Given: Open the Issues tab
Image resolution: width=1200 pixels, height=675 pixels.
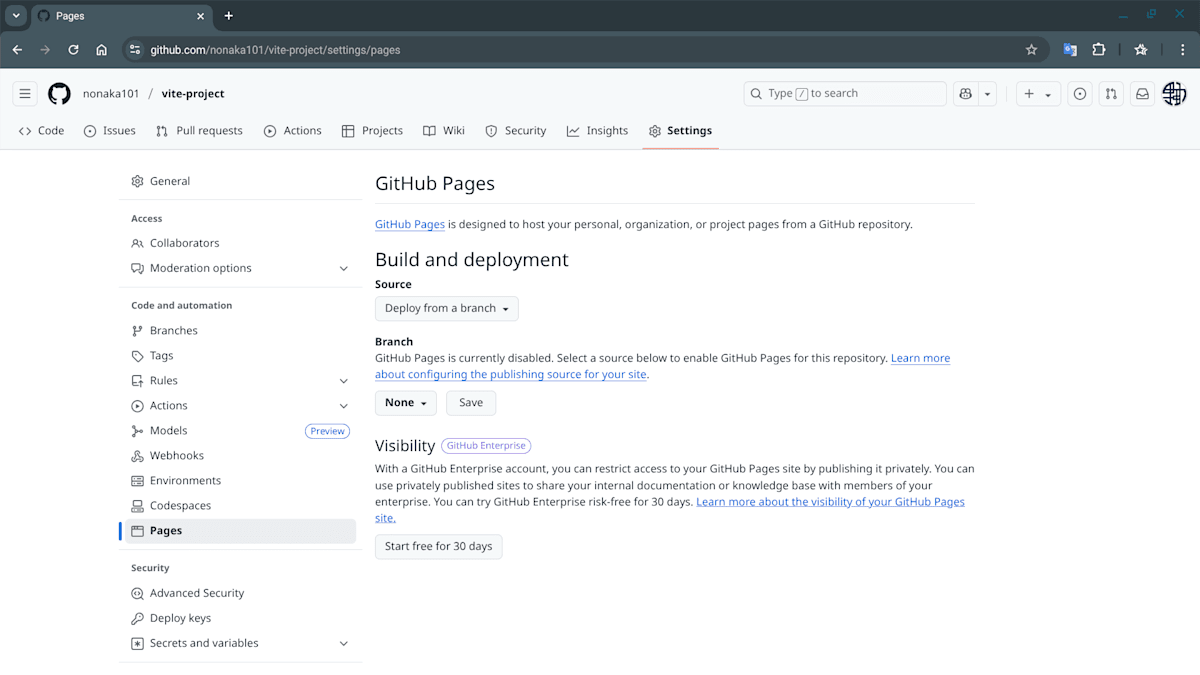Looking at the screenshot, I should [x=110, y=131].
